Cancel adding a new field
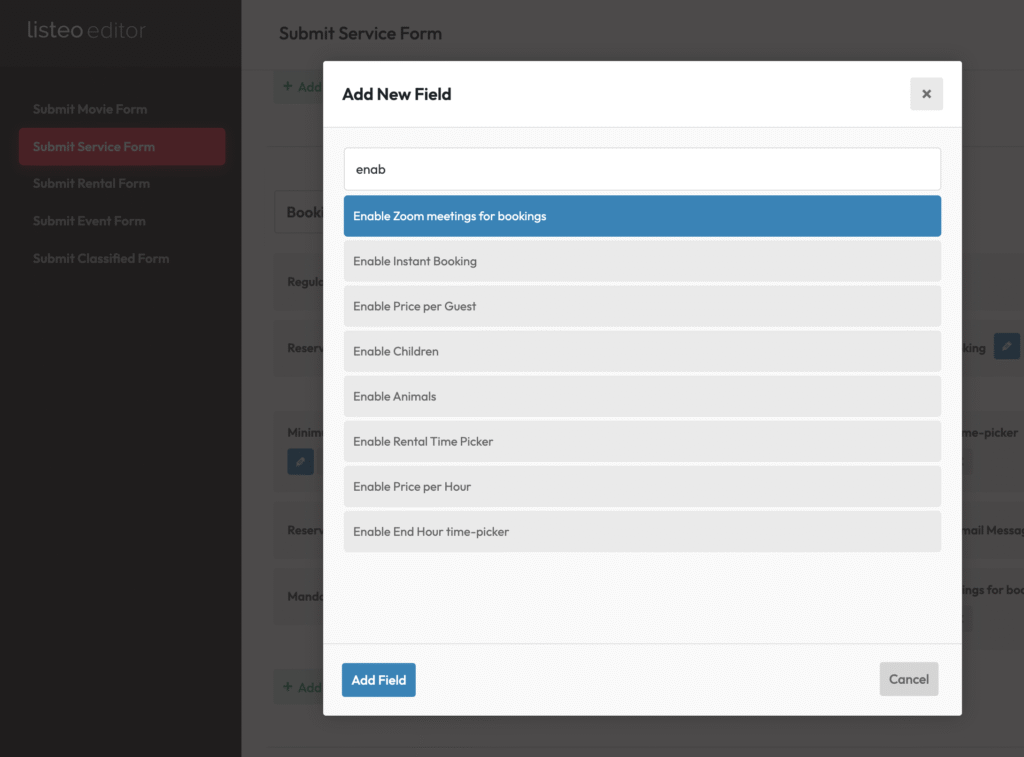 click(908, 679)
